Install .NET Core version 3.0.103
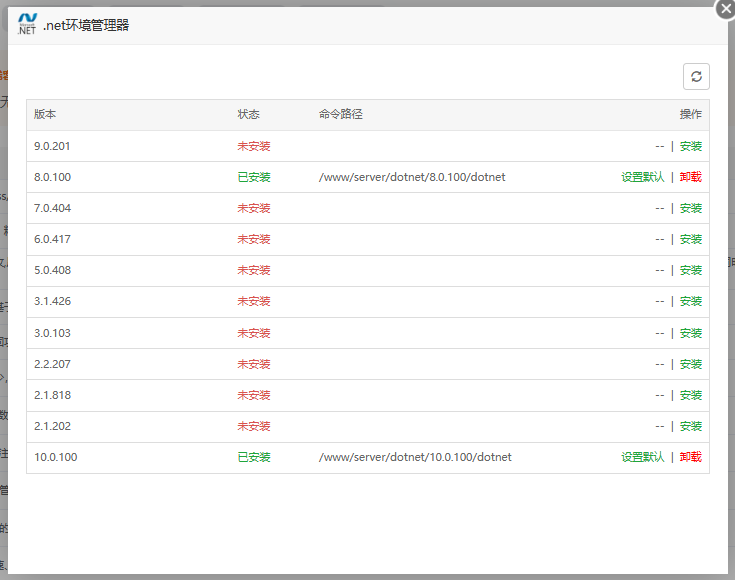This screenshot has width=735, height=580. point(690,333)
